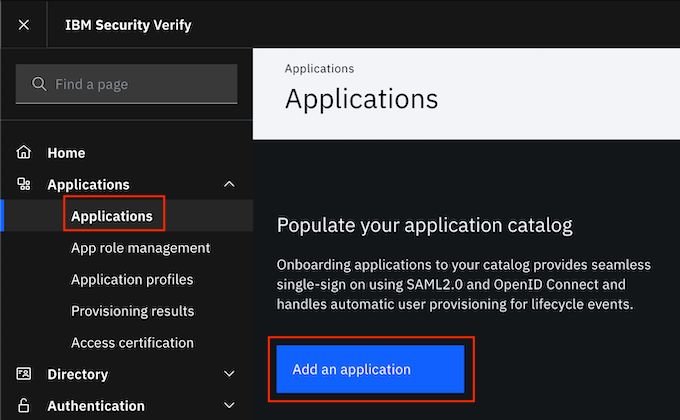Click the Home house icon
680x420 pixels.
tap(23, 152)
